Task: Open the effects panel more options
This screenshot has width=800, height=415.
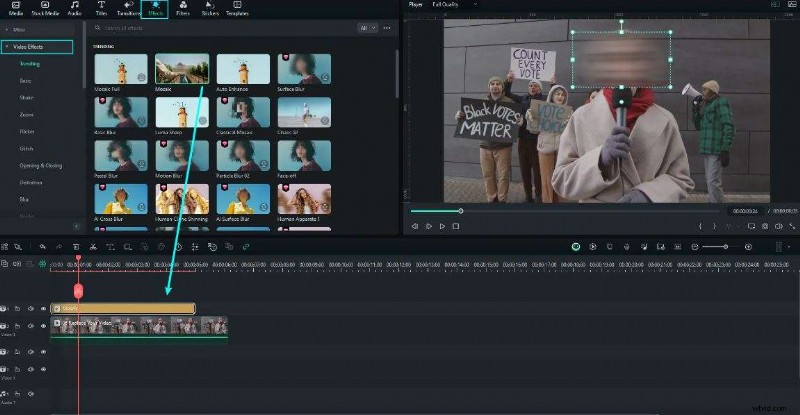Action: [x=387, y=28]
